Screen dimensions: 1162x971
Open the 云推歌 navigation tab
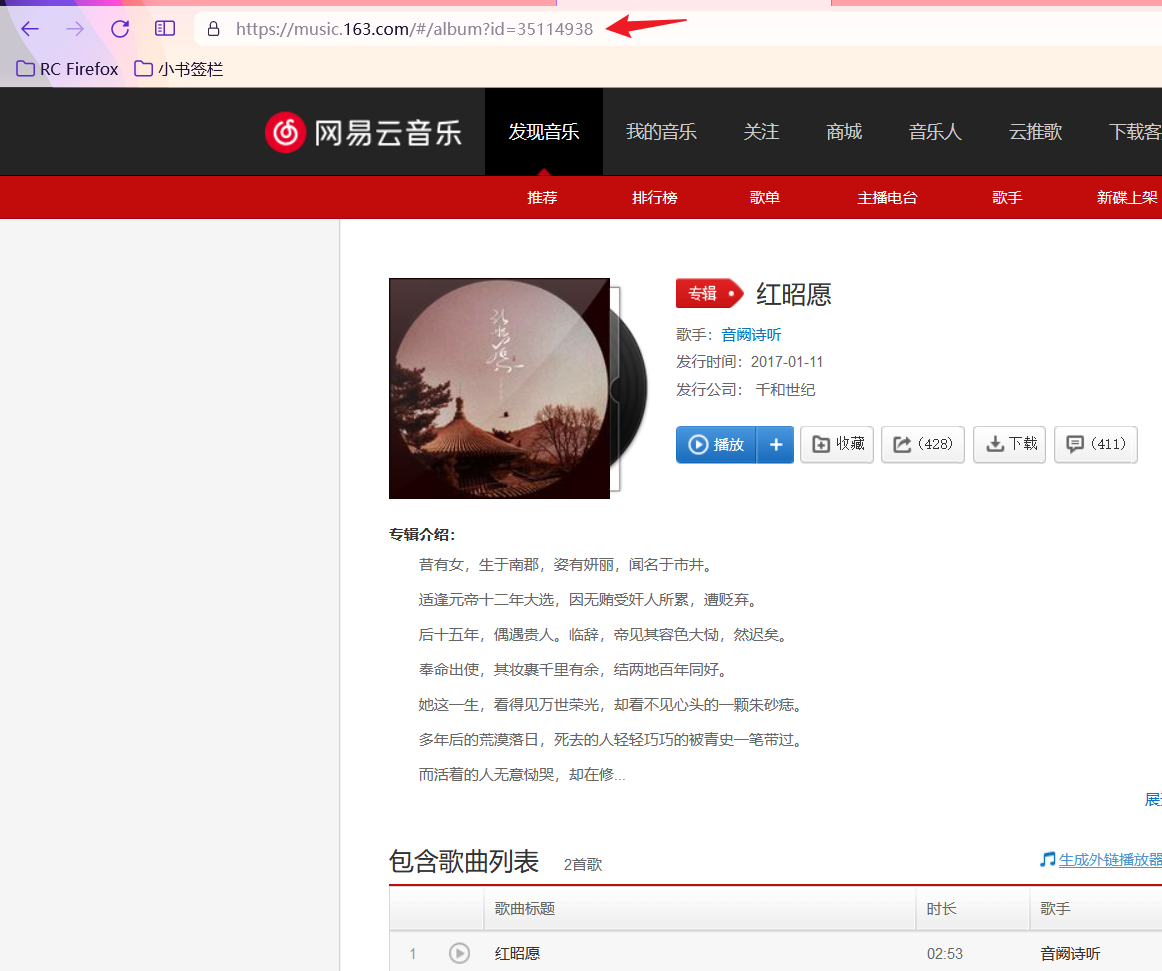[x=1035, y=132]
